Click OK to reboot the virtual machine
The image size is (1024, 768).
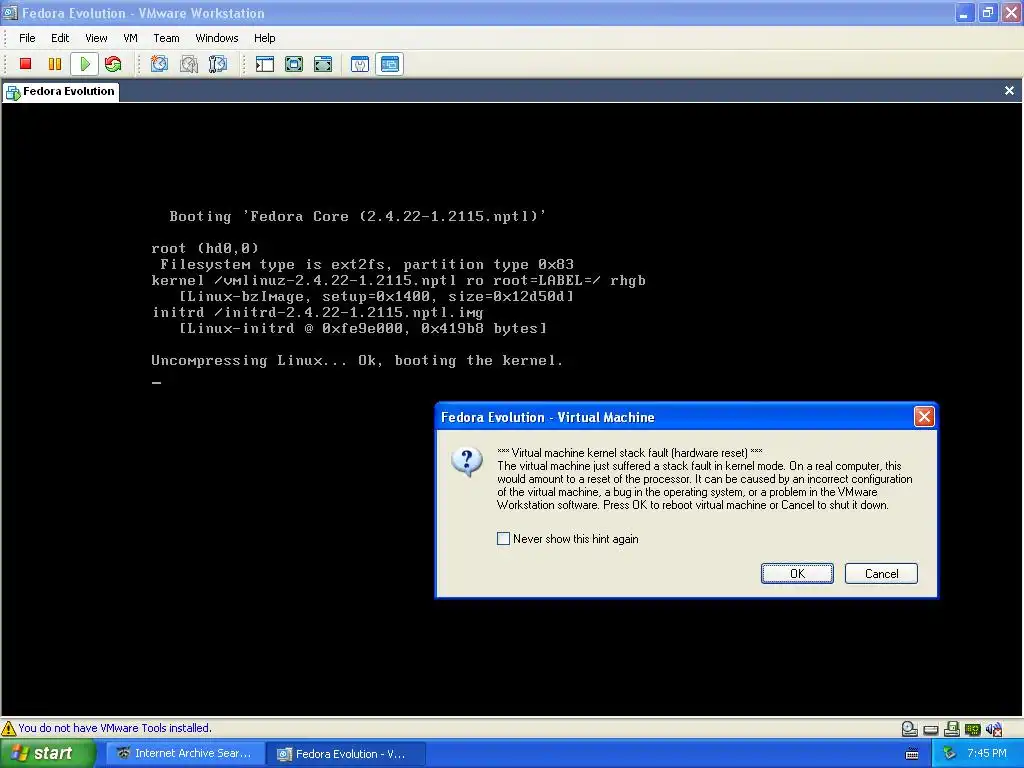coord(797,573)
